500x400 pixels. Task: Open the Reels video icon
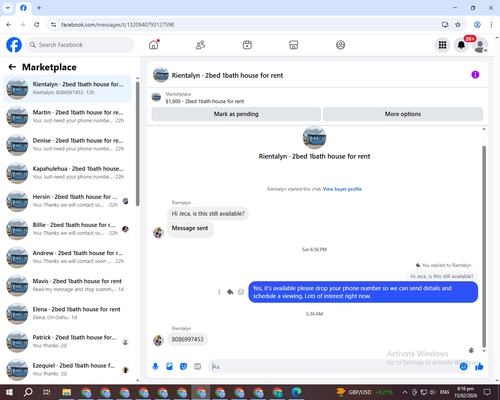(x=247, y=45)
